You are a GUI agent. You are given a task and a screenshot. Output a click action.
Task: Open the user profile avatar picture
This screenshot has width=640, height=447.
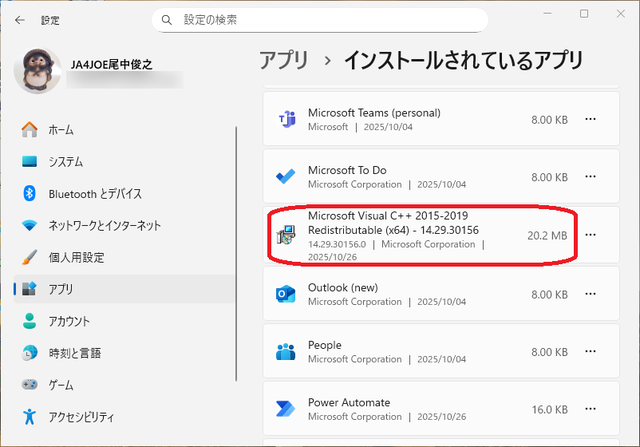coord(38,71)
